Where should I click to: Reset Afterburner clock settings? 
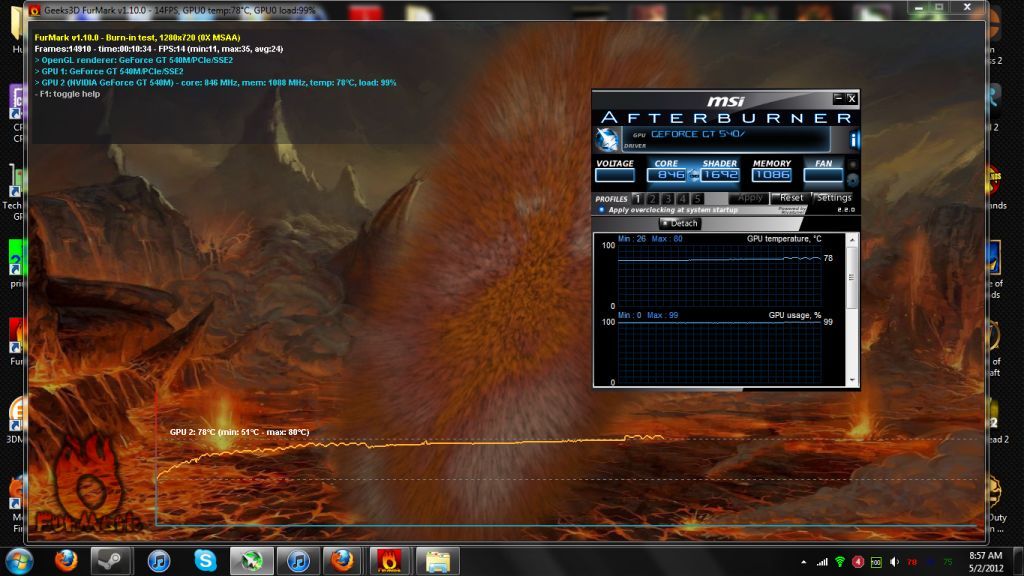[x=791, y=198]
